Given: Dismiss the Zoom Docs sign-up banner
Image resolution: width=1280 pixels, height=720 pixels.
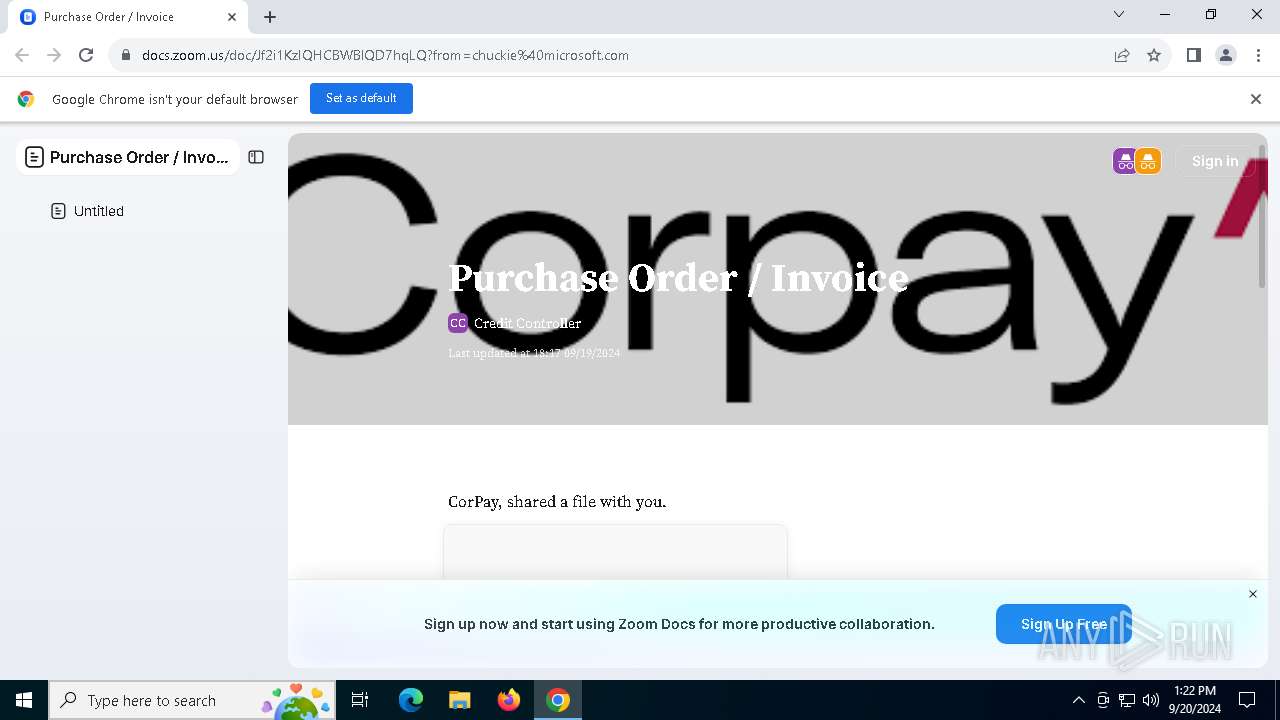Looking at the screenshot, I should click(x=1252, y=594).
